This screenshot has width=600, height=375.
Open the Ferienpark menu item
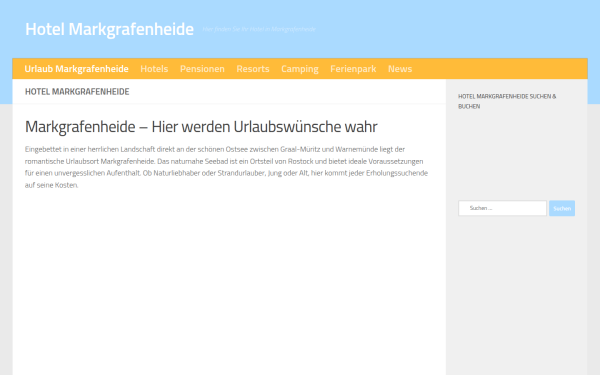[x=353, y=69]
